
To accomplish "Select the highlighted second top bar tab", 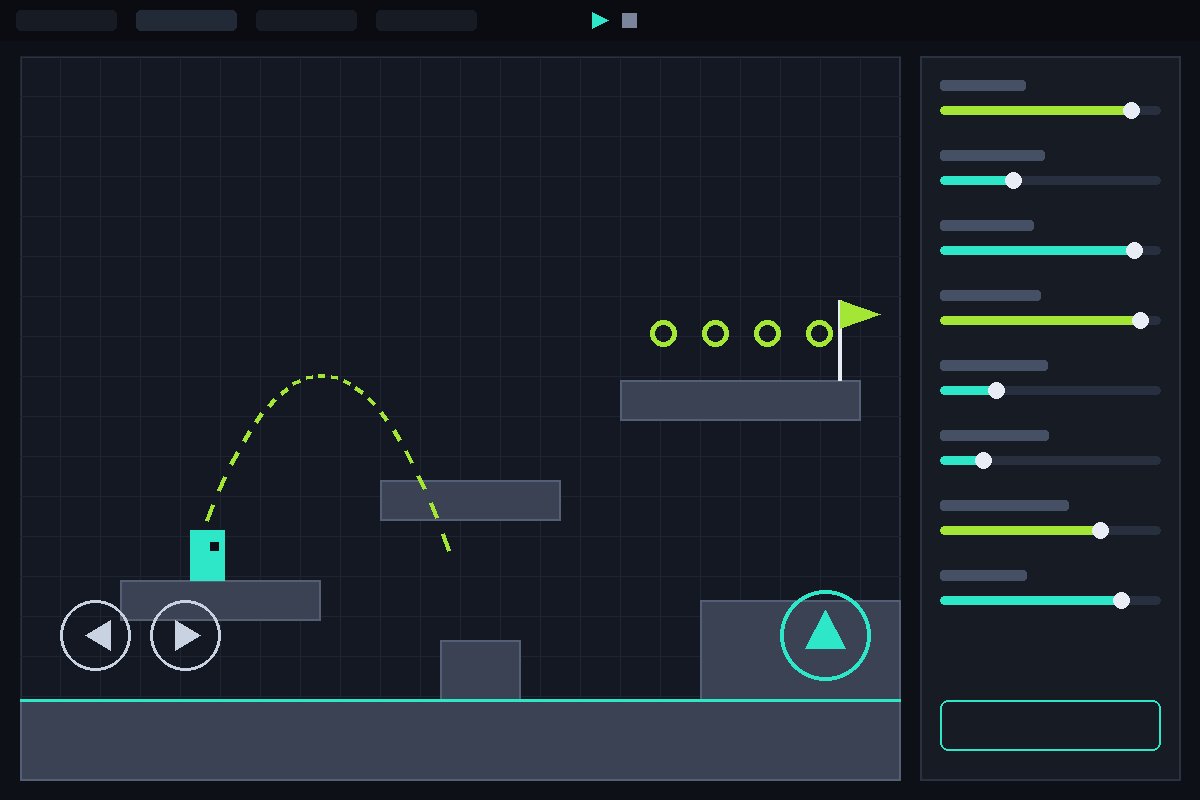I will [x=186, y=20].
